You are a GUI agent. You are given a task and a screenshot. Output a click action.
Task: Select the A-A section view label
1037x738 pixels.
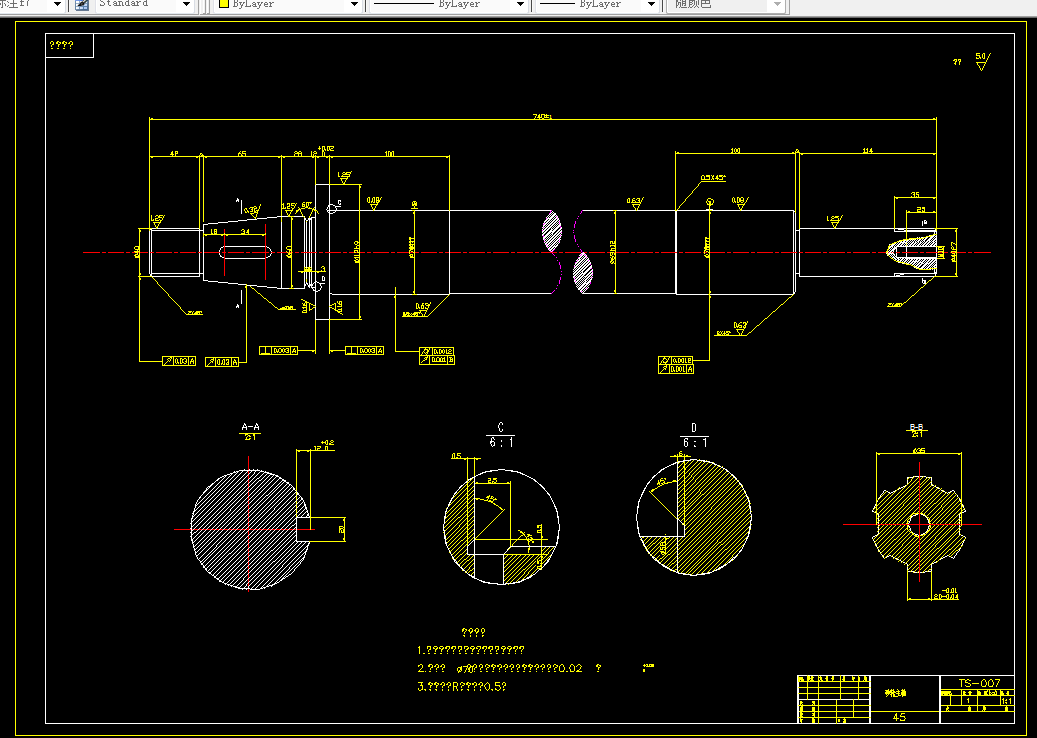click(250, 427)
